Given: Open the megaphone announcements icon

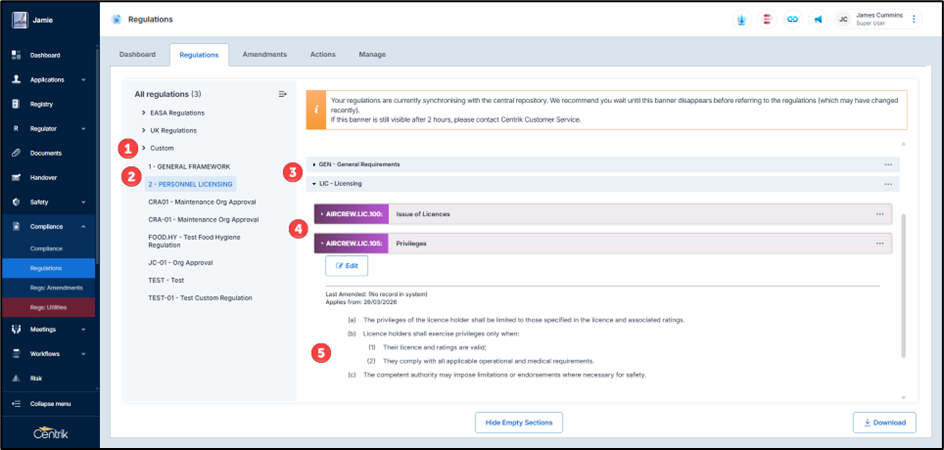Looking at the screenshot, I should point(817,19).
